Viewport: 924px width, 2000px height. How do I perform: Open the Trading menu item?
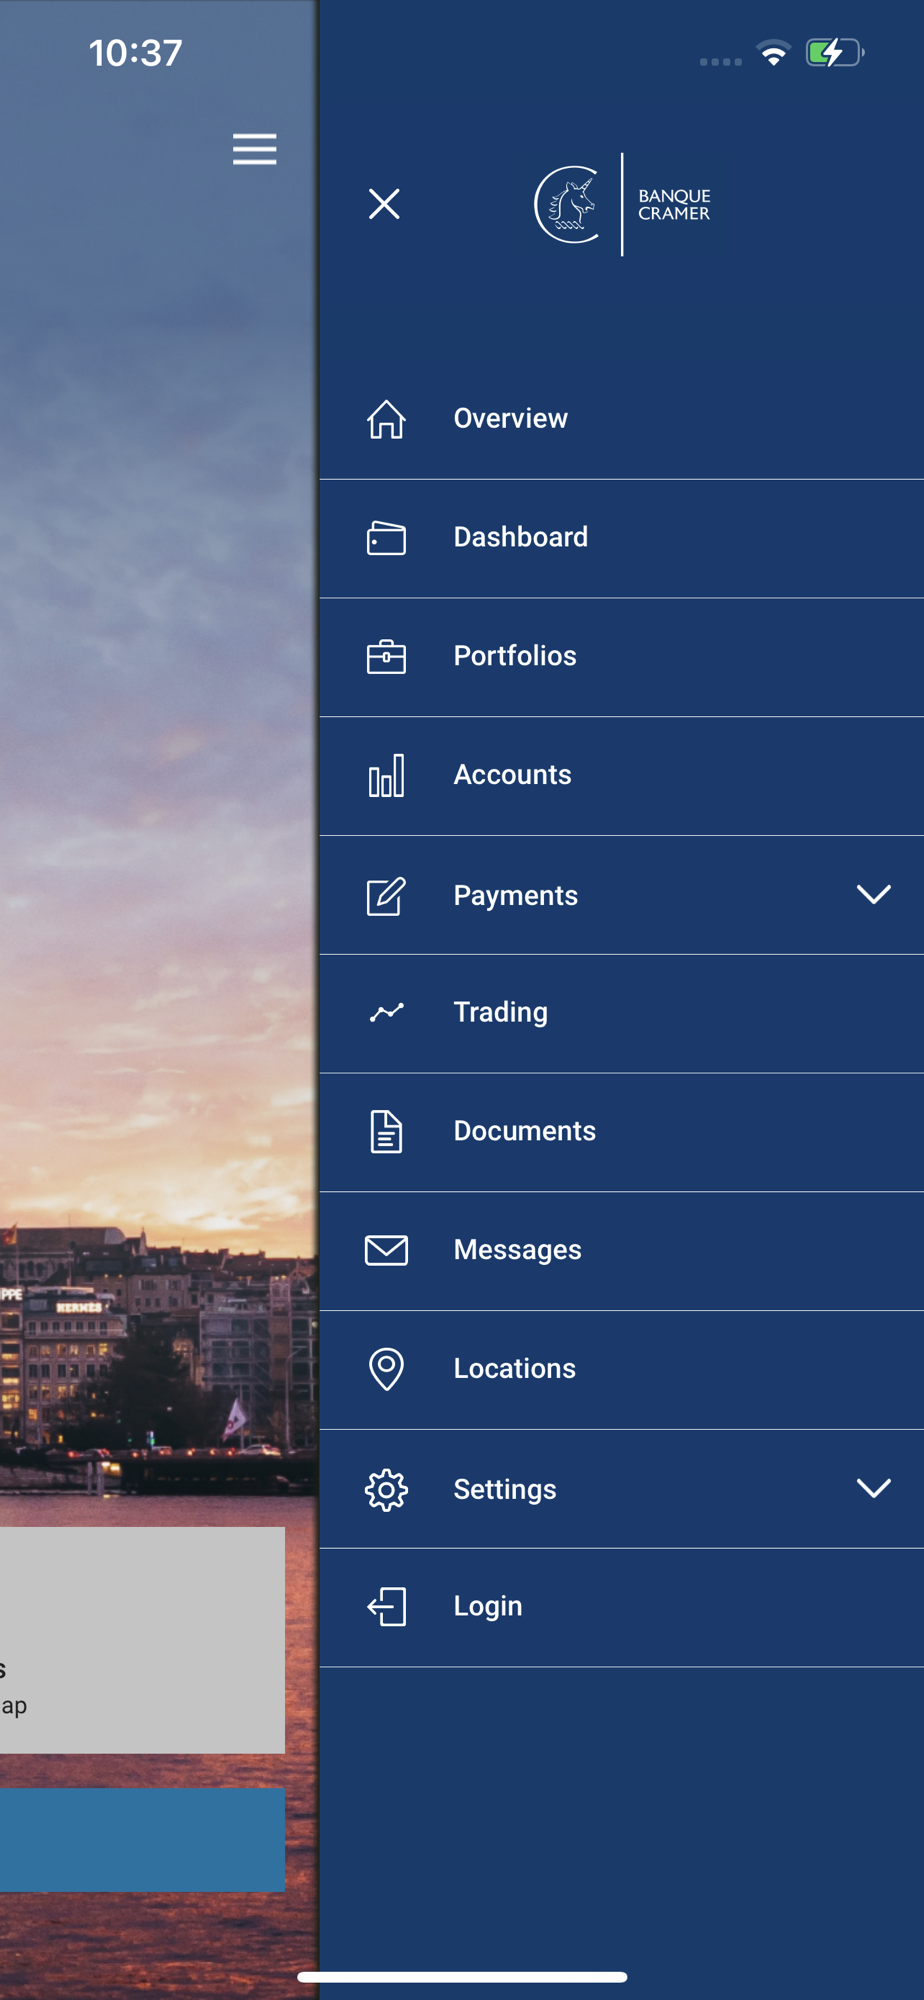click(x=622, y=1014)
